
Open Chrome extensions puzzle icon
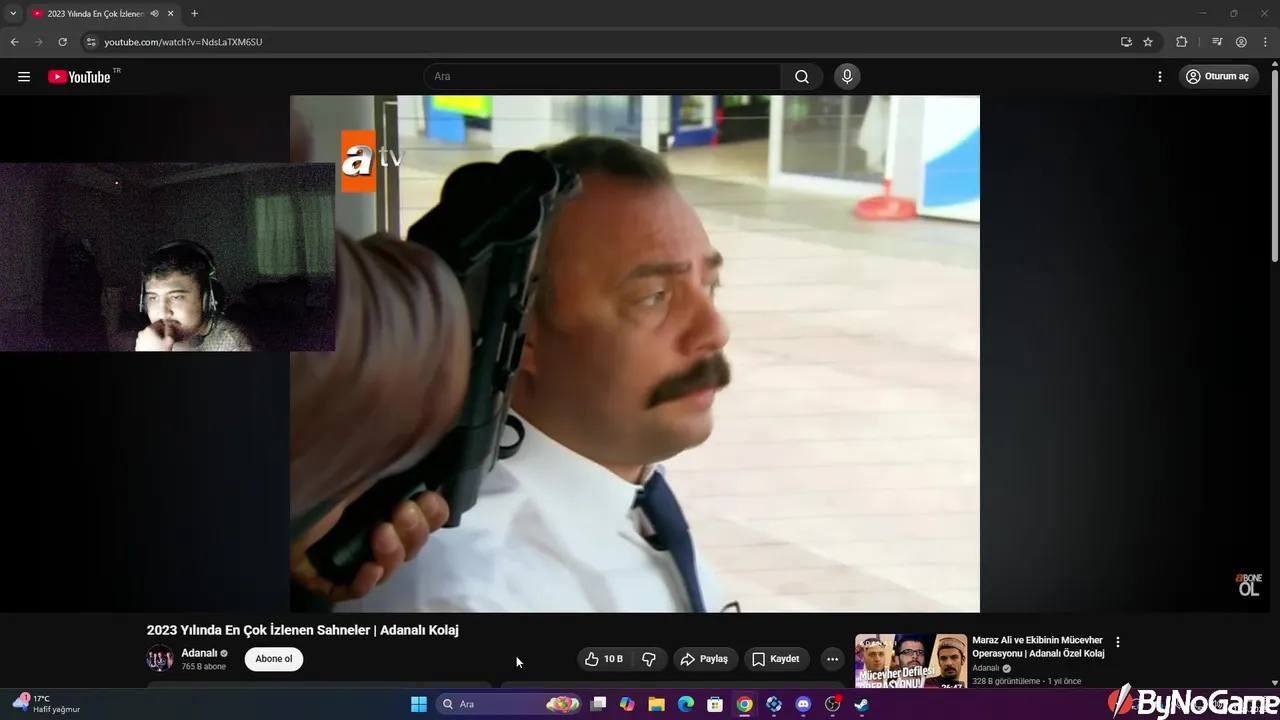(1182, 42)
